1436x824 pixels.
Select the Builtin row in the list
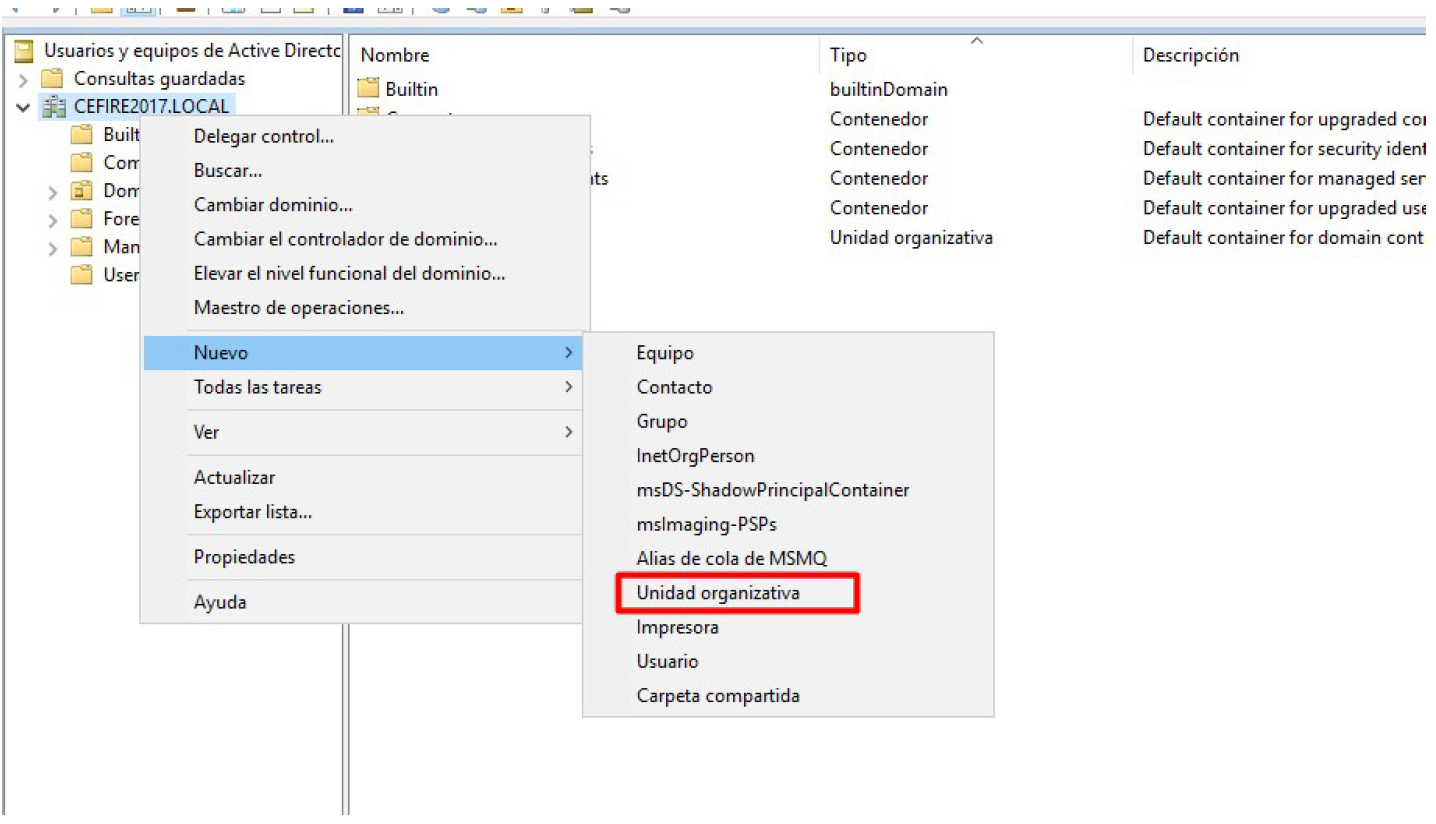pos(411,89)
